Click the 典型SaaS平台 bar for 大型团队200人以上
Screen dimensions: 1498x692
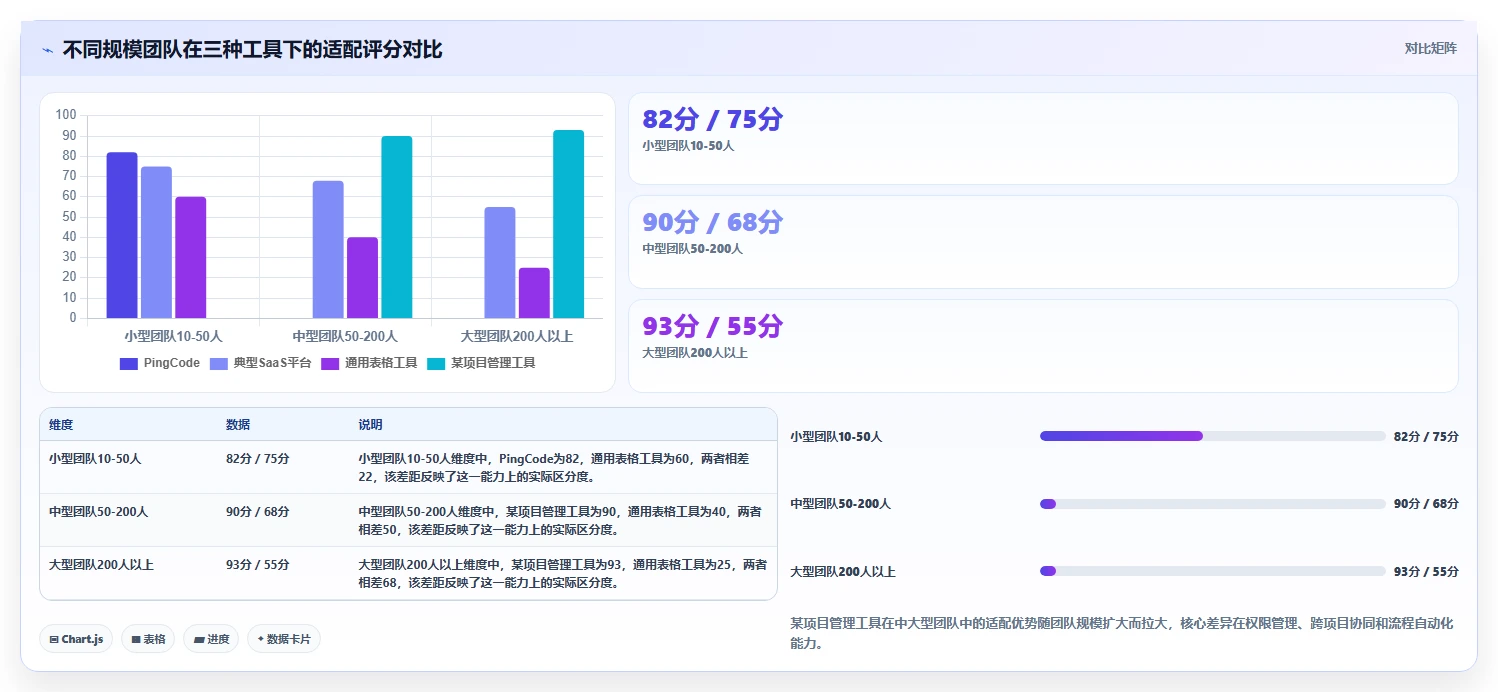tap(500, 262)
